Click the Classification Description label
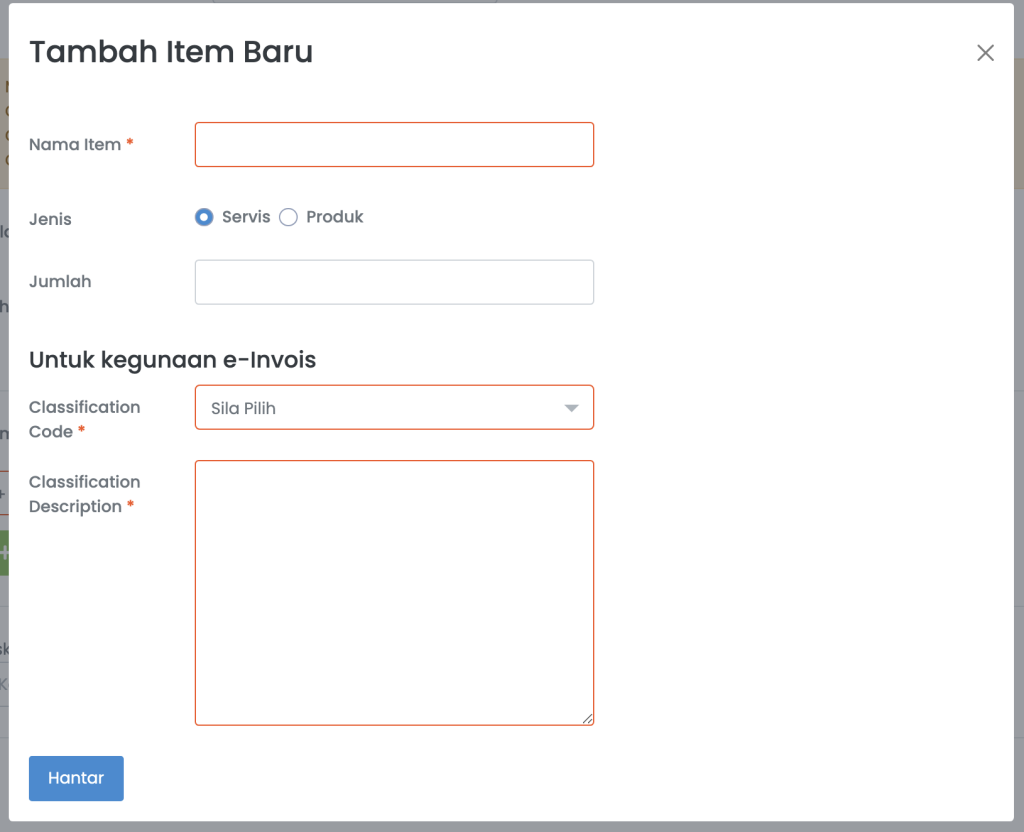The width and height of the screenshot is (1024, 832). tap(84, 494)
